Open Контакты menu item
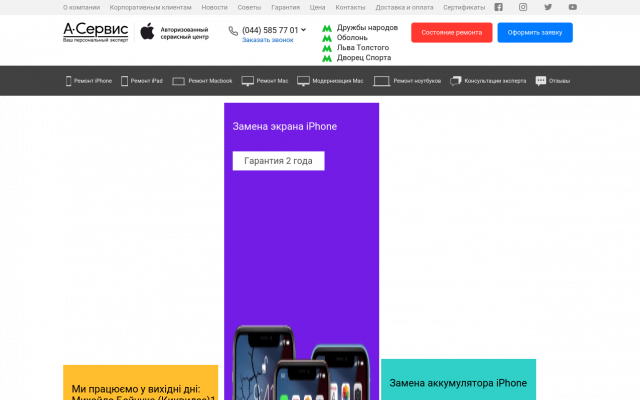The width and height of the screenshot is (640, 400). click(x=350, y=7)
